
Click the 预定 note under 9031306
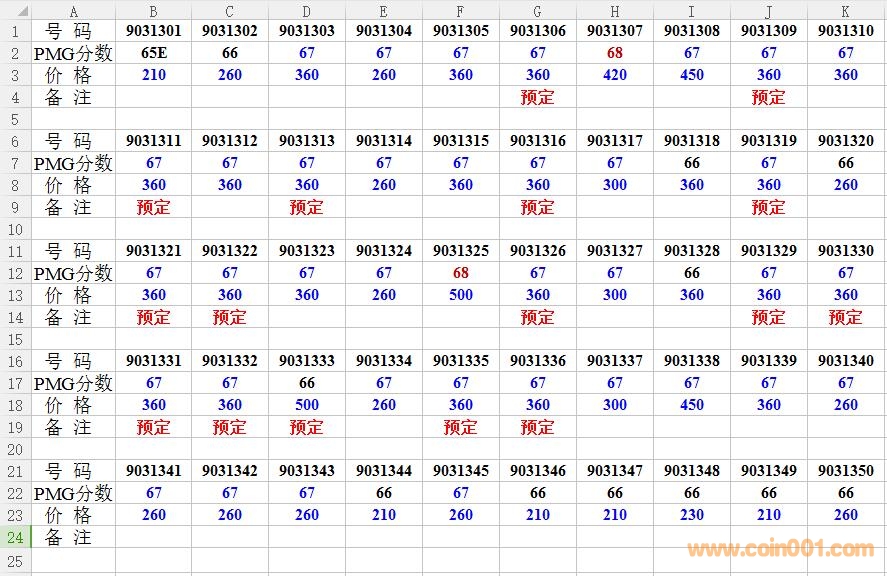(538, 97)
